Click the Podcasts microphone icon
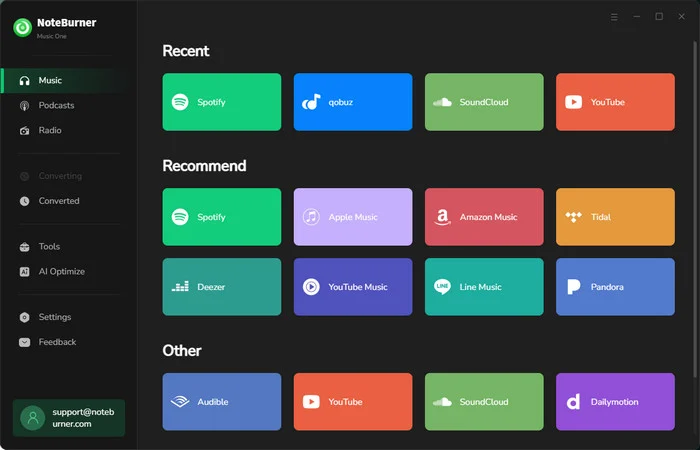 coord(25,106)
